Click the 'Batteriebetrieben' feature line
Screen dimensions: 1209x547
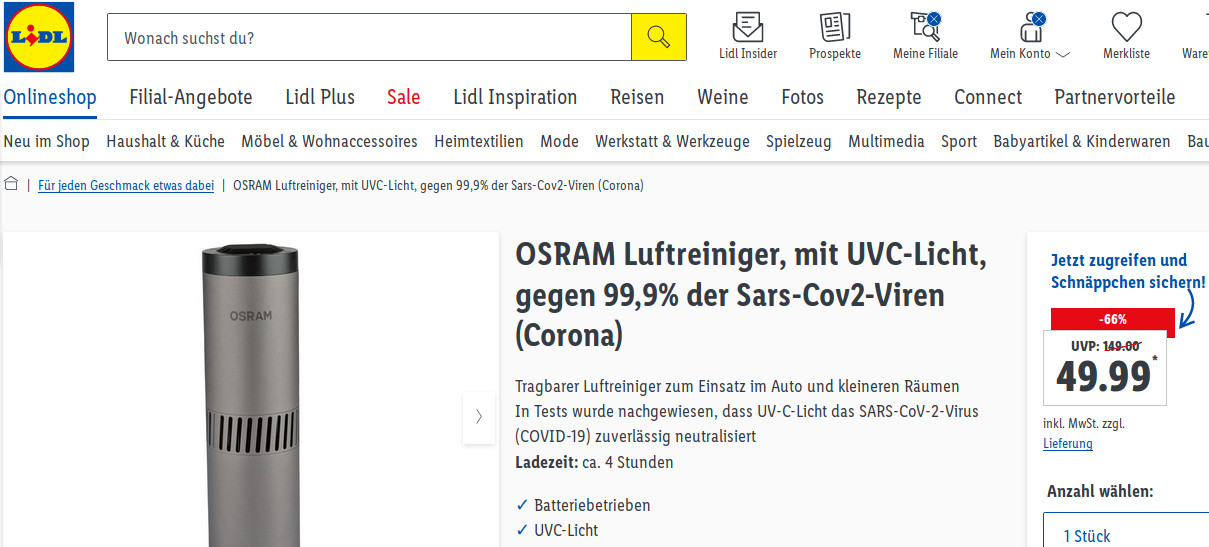(x=592, y=505)
